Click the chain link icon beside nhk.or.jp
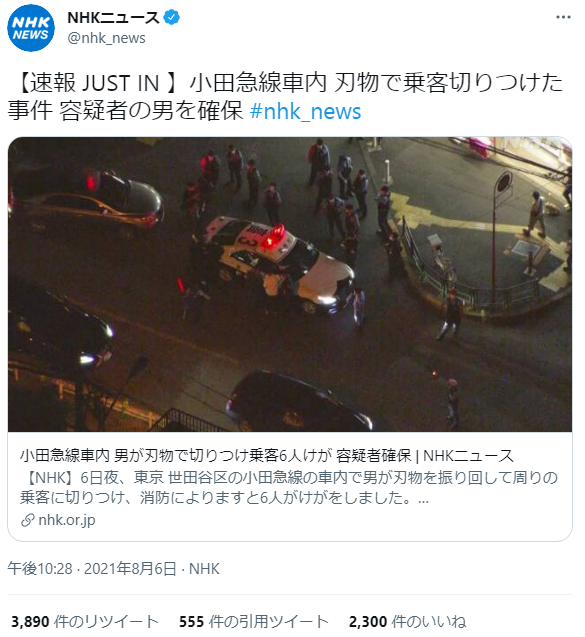585x637 pixels. [27, 520]
